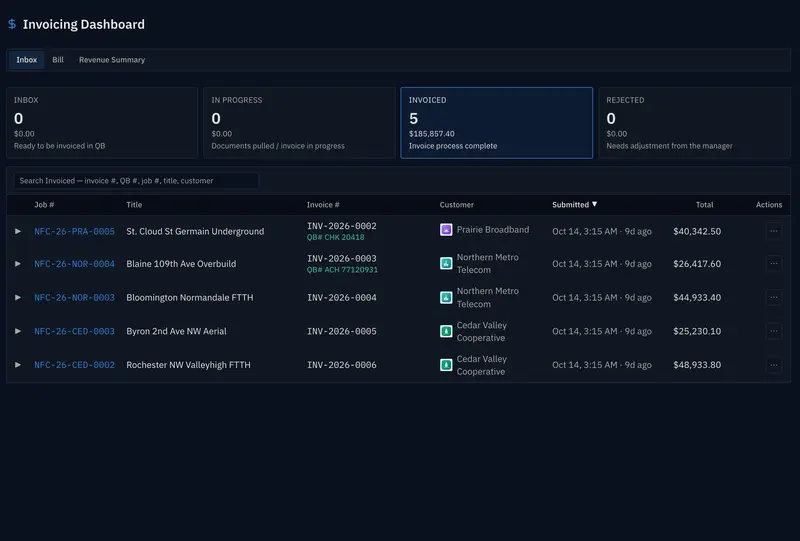This screenshot has width=800, height=541.
Task: Click QB# CHK 20418 reference
Action: coord(336,237)
